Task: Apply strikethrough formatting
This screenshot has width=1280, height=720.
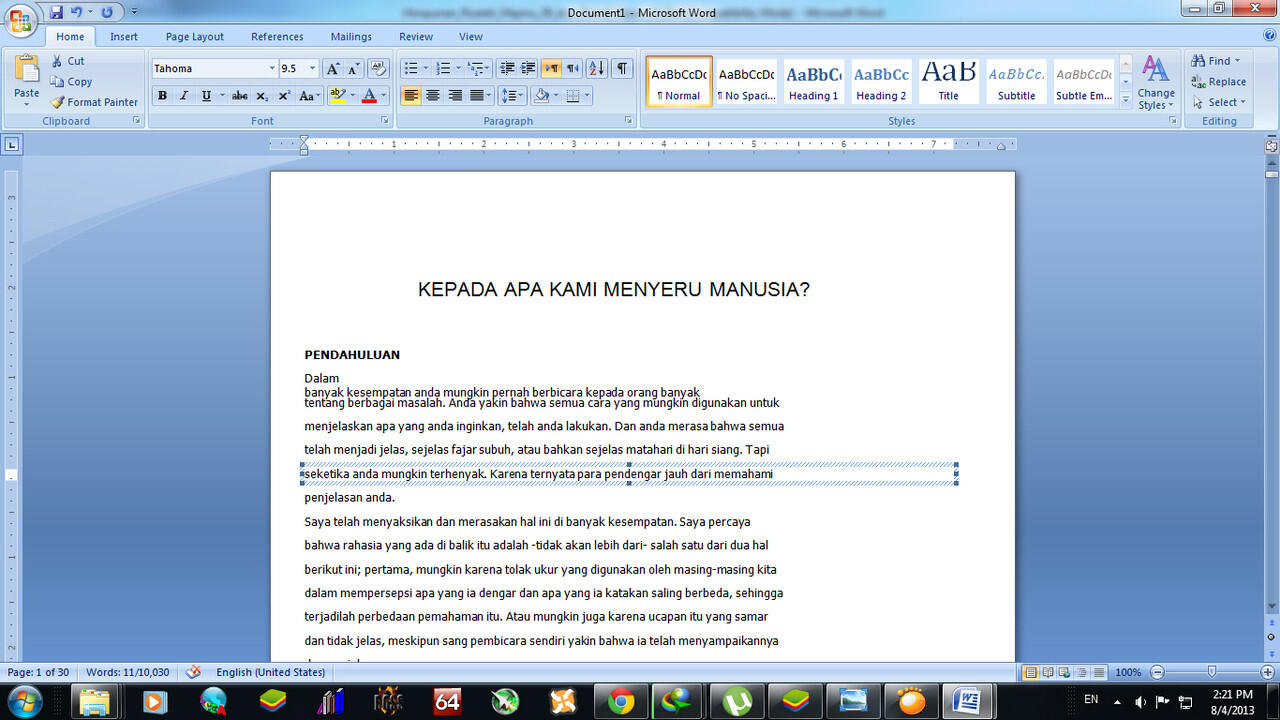Action: (x=239, y=96)
